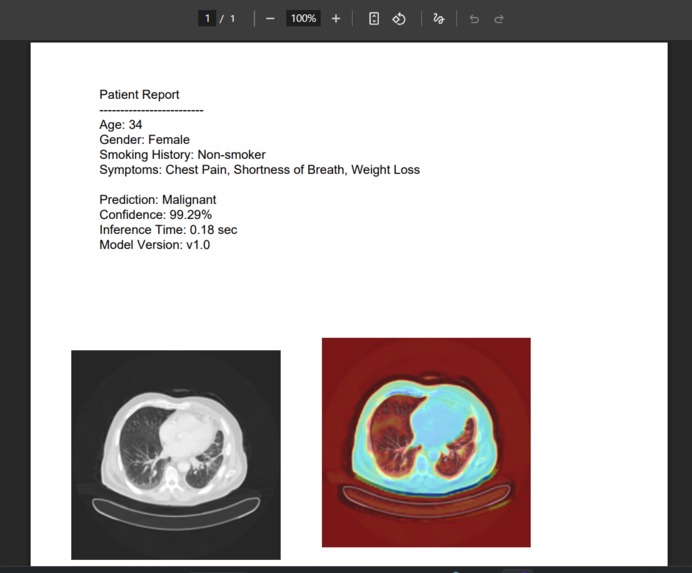Image resolution: width=692 pixels, height=573 pixels.
Task: Select the 'Age: 34' line
Action: [120, 124]
